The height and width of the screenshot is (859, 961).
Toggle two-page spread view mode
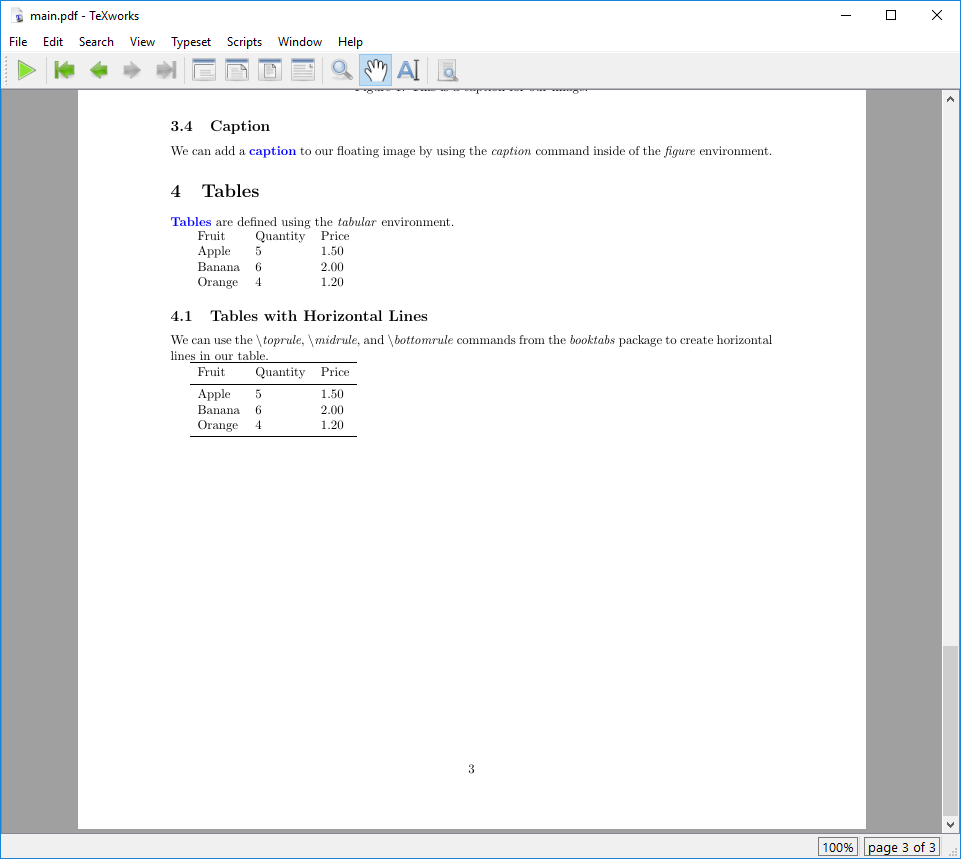(x=269, y=70)
